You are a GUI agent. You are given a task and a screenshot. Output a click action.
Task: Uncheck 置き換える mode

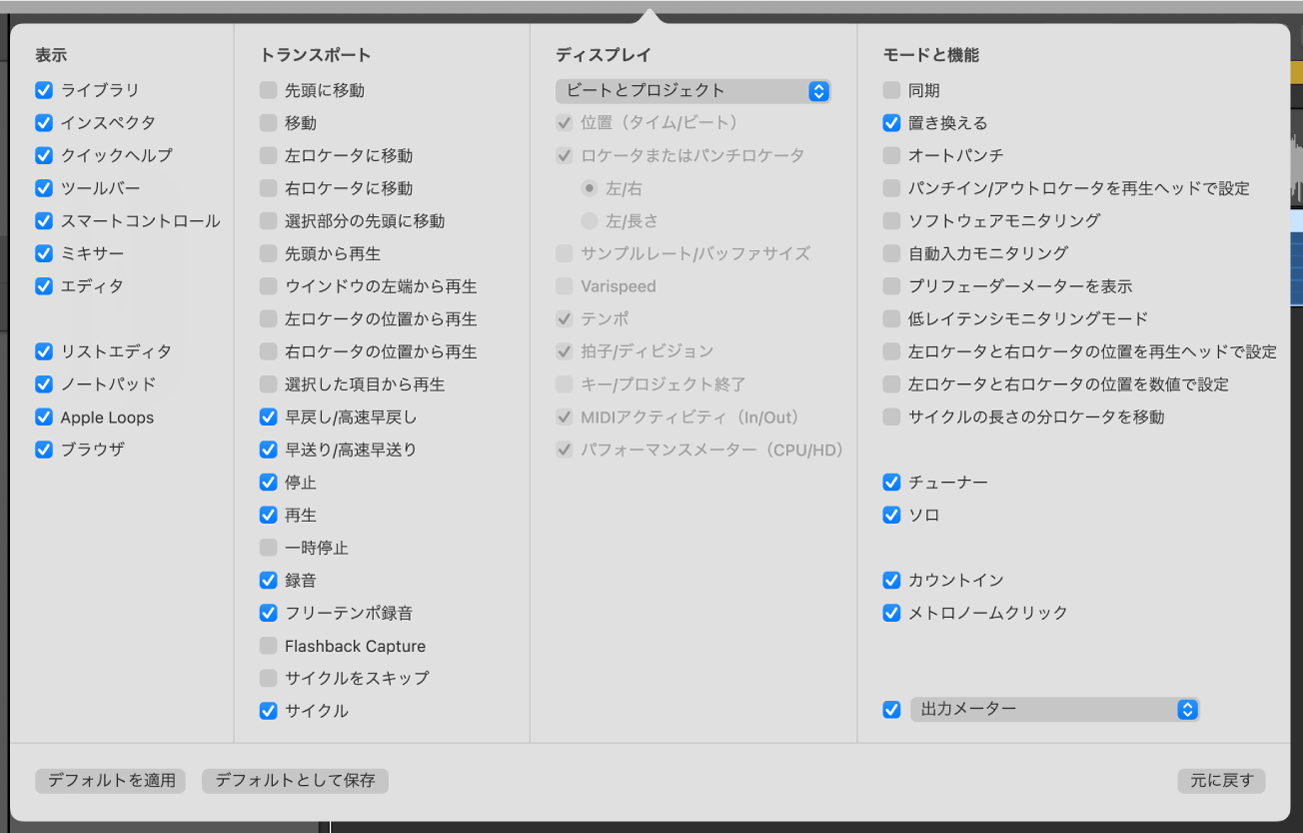[x=892, y=123]
